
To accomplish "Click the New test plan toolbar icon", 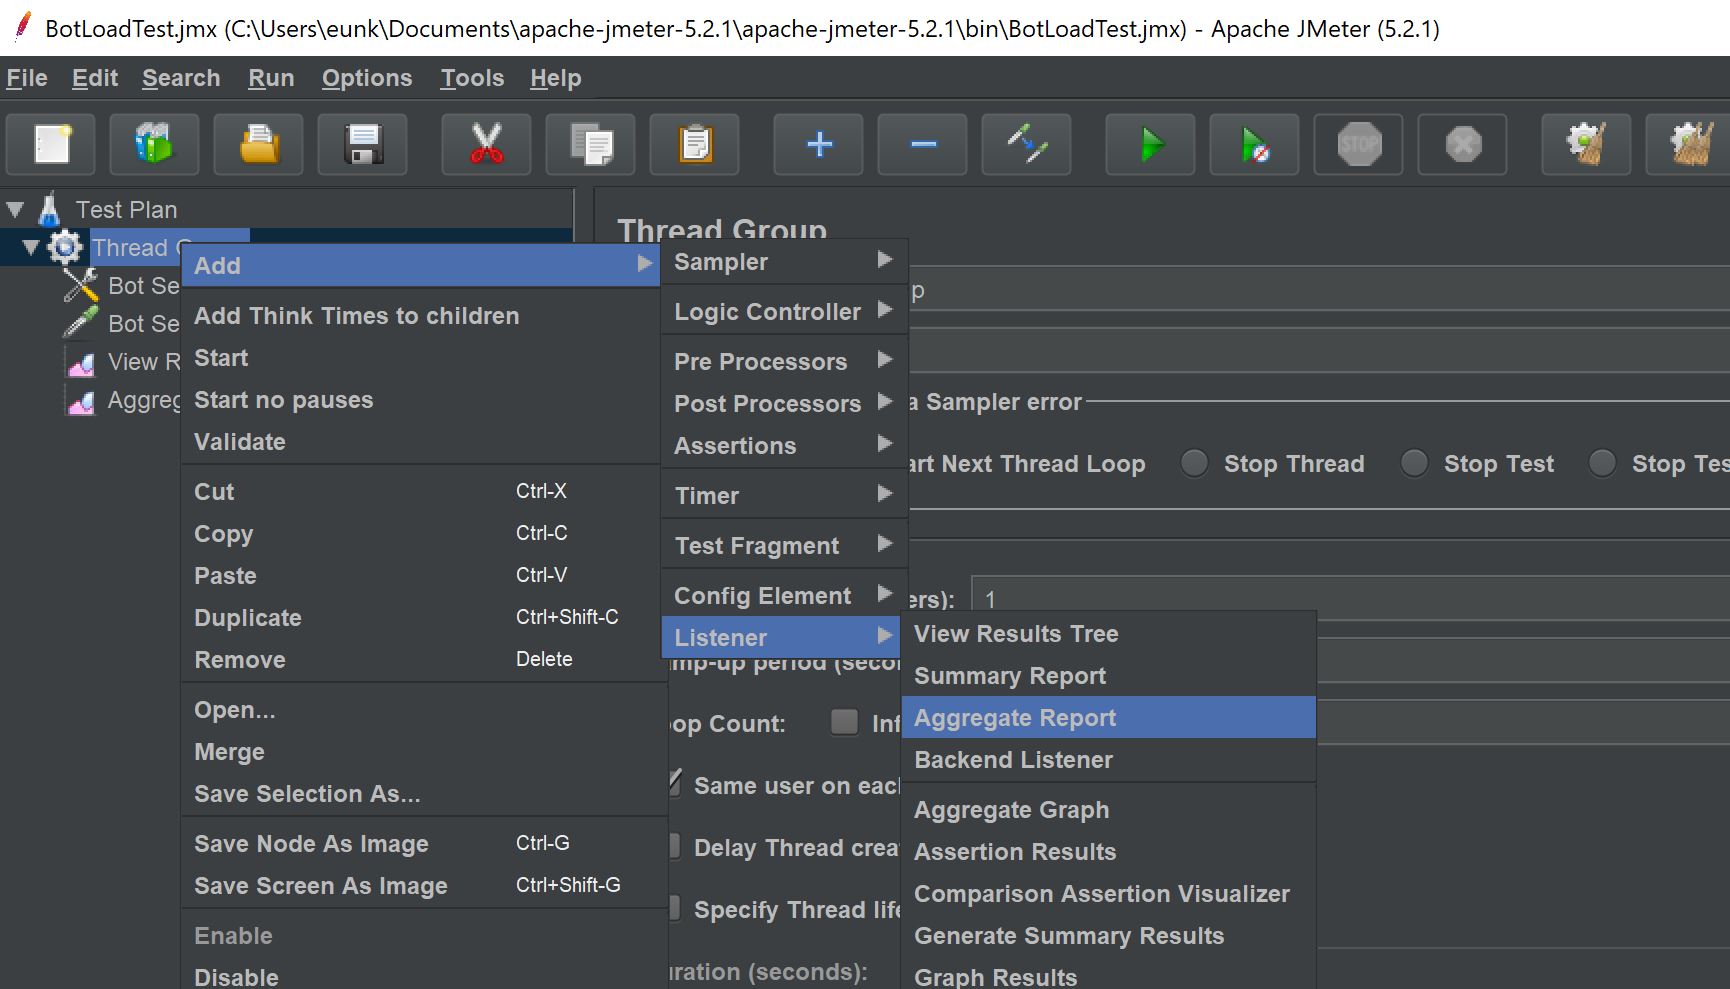I will click(x=51, y=145).
